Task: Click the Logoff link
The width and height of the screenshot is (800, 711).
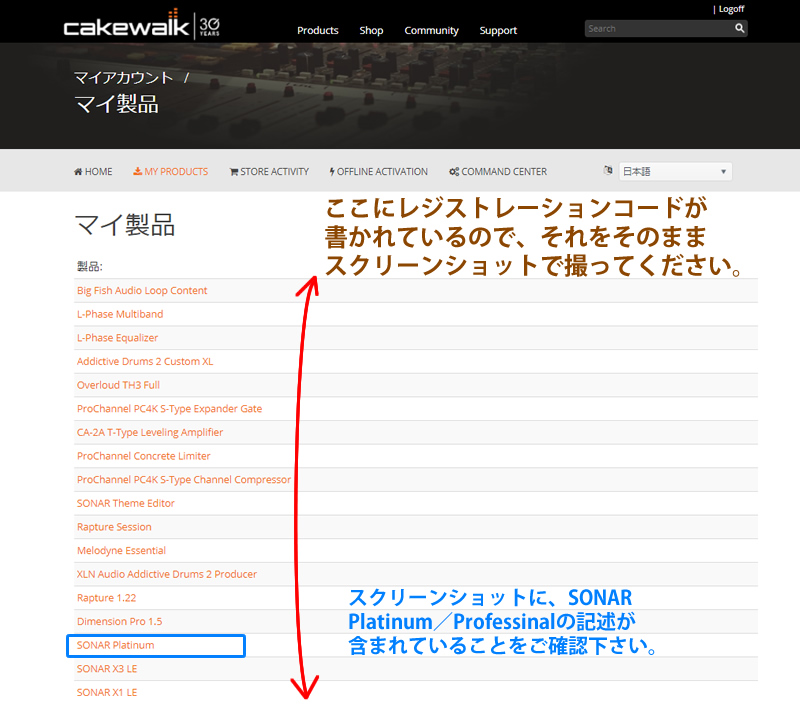Action: pos(731,9)
